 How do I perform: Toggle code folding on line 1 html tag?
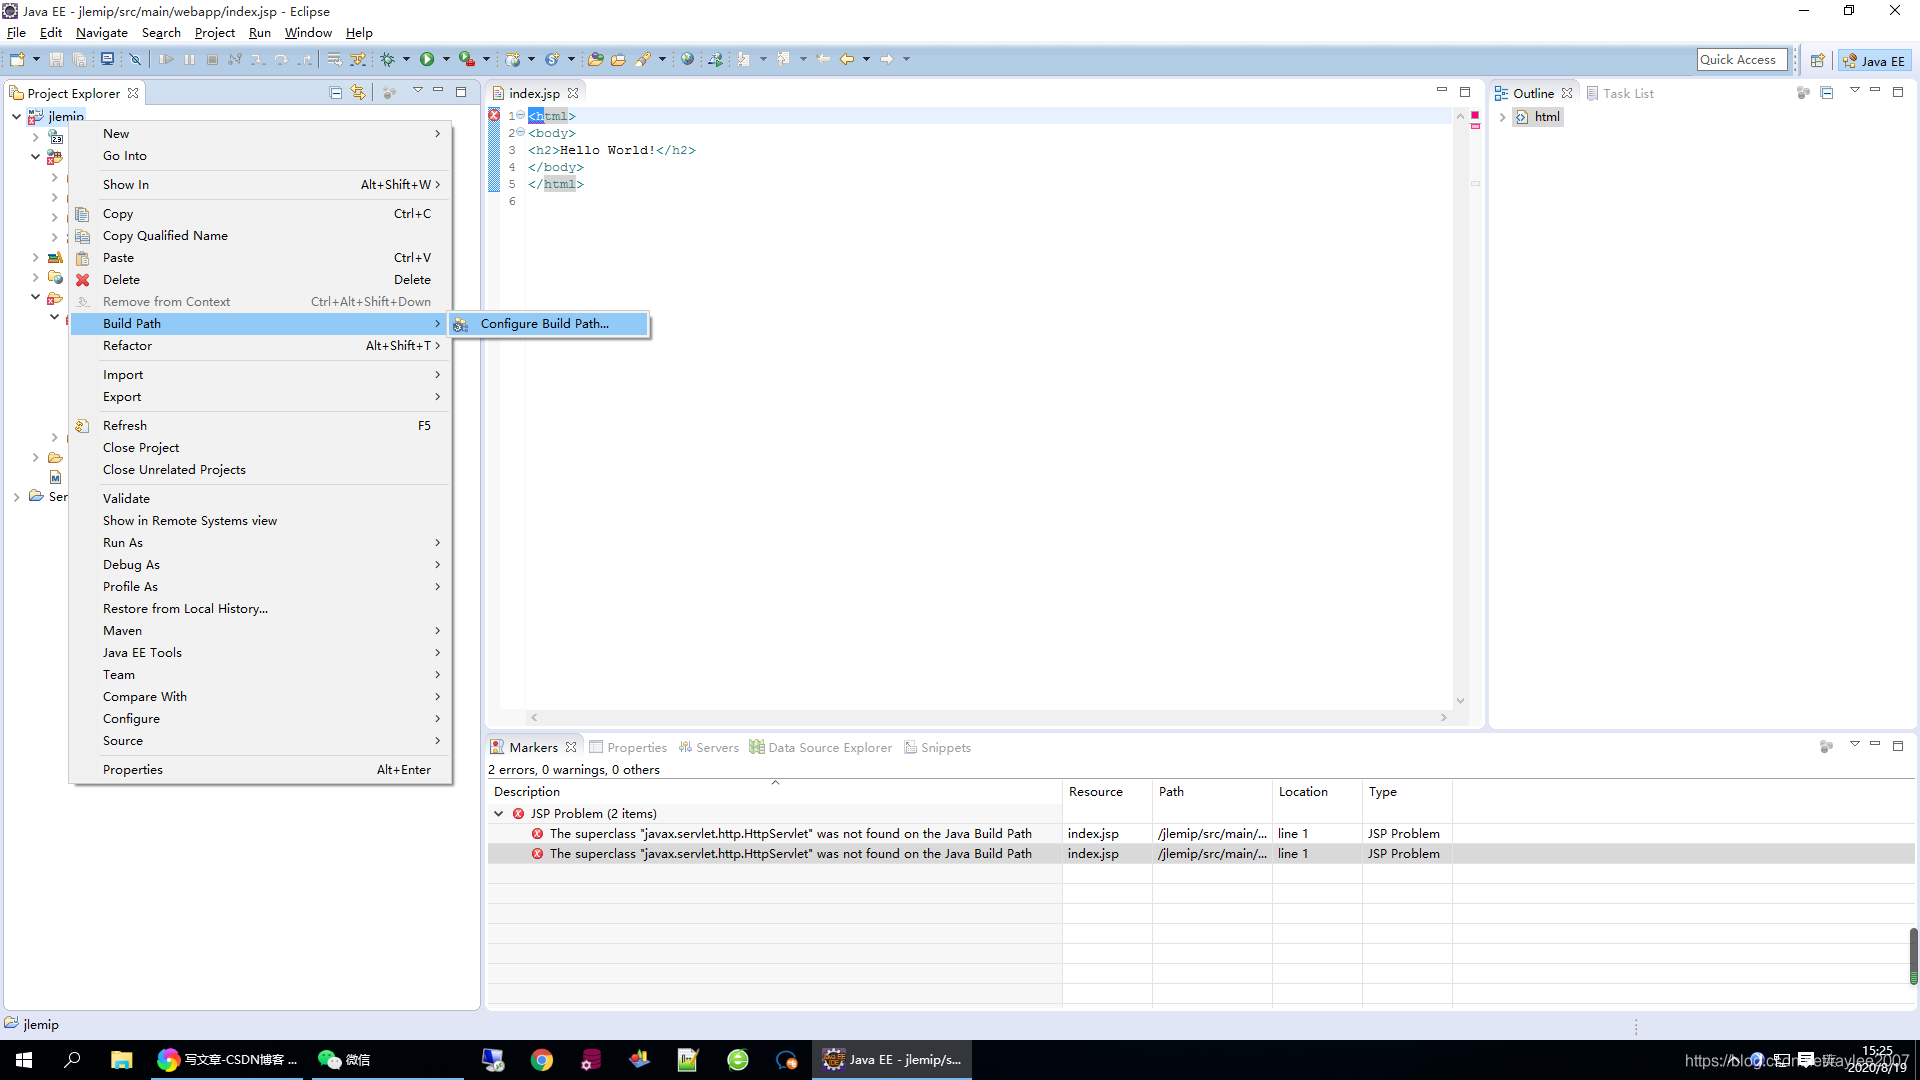coord(520,116)
